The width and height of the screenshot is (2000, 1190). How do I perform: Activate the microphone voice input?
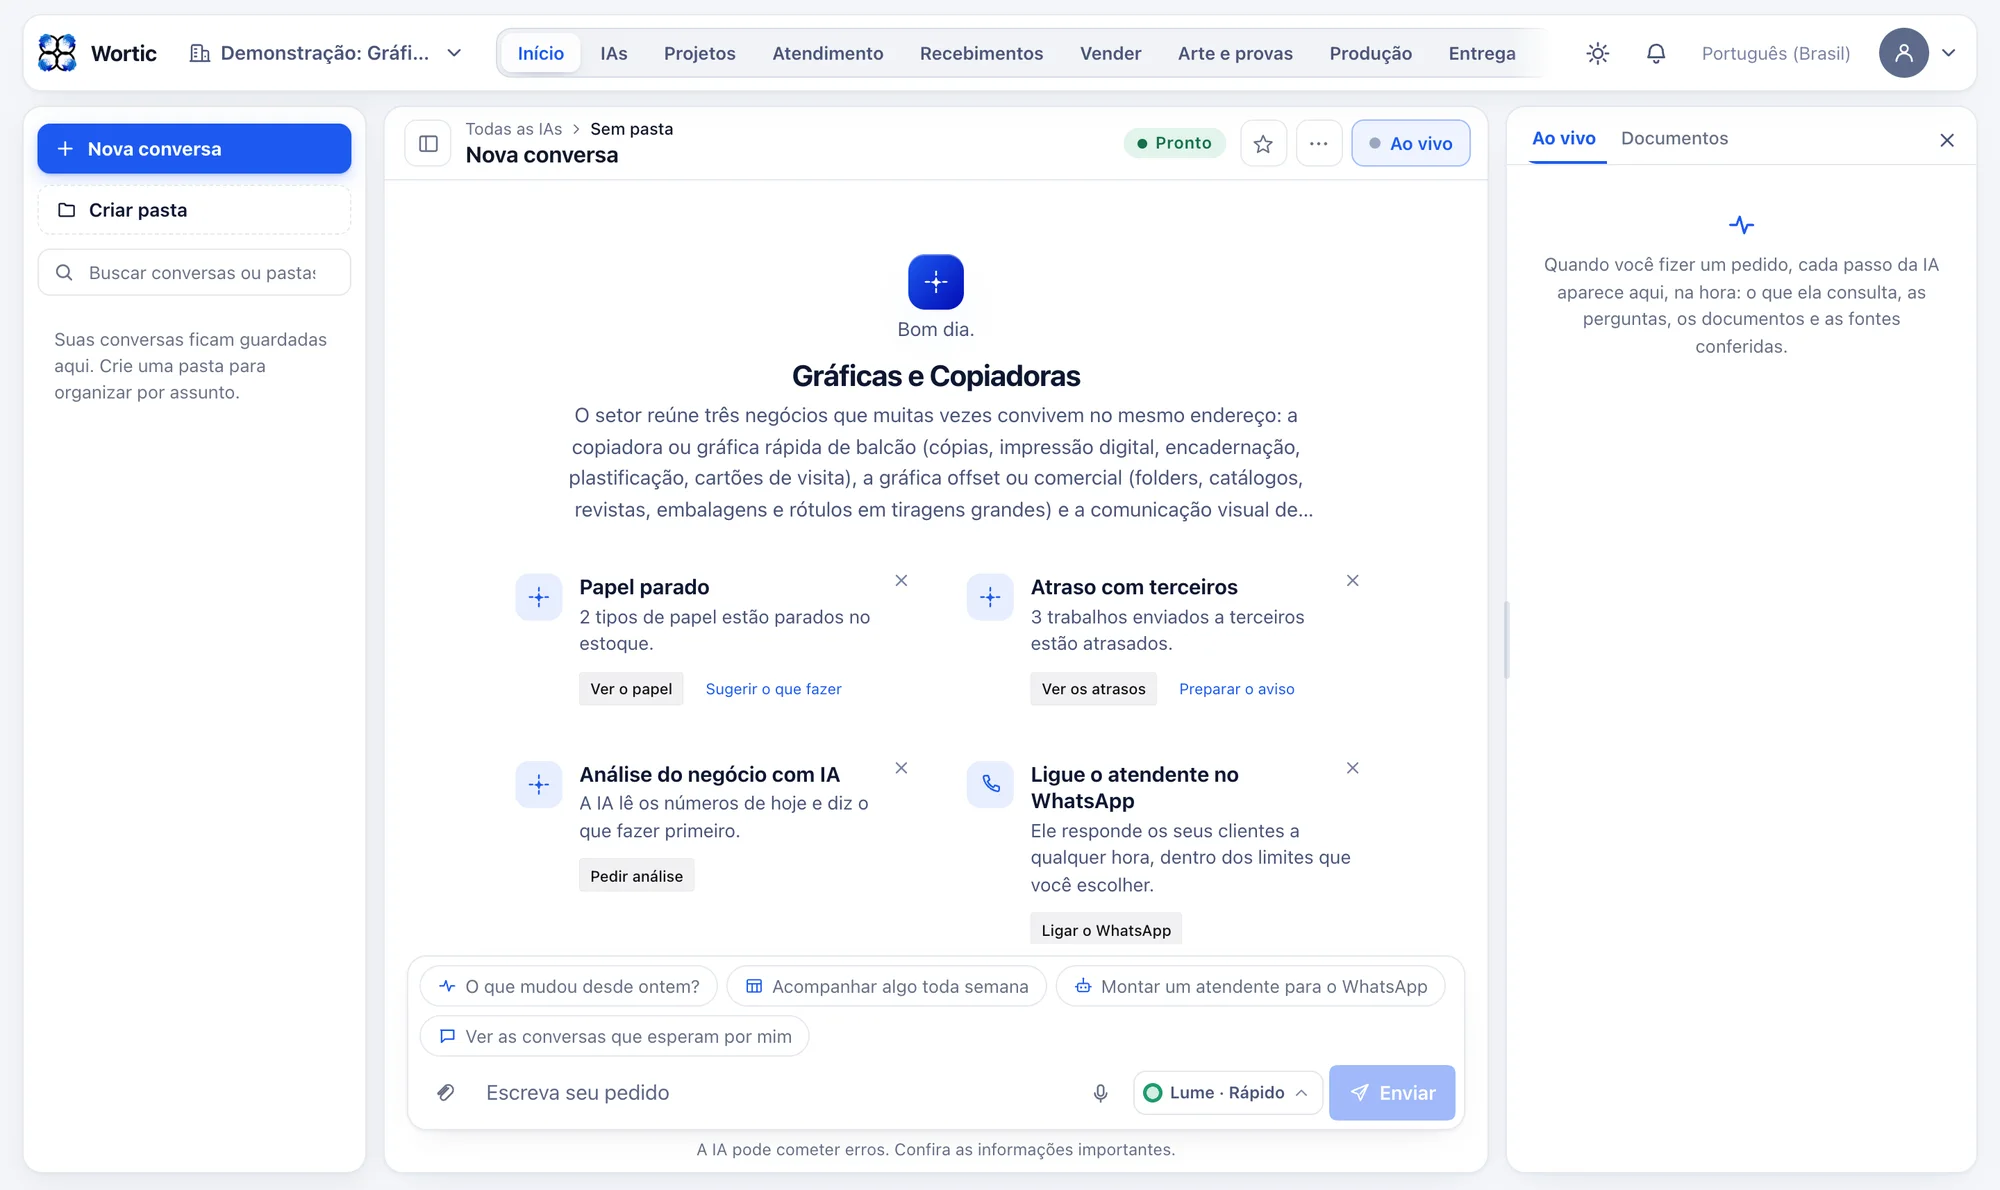[1100, 1092]
